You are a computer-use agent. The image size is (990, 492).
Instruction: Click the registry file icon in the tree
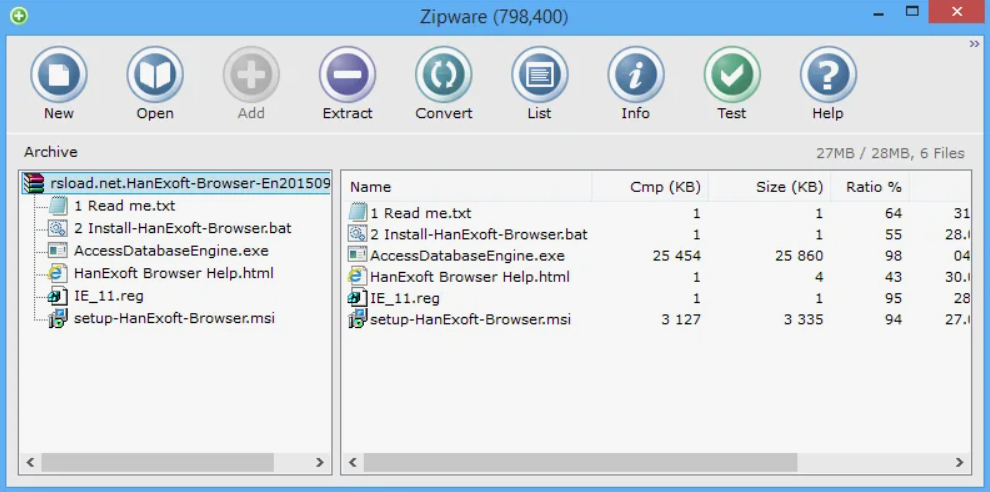pyautogui.click(x=58, y=296)
